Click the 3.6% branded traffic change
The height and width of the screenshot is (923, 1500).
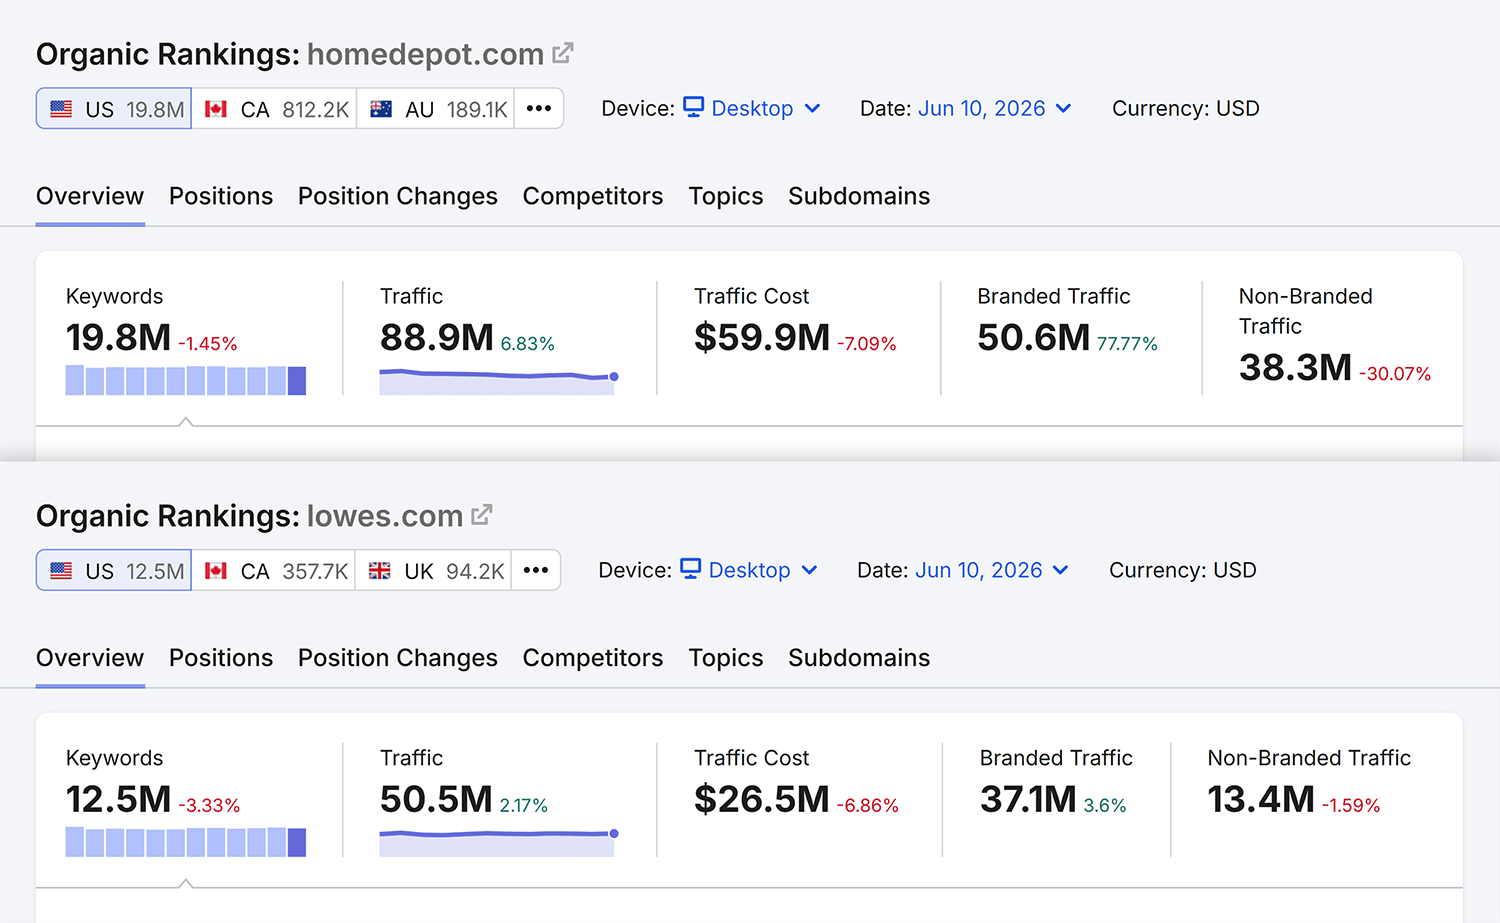point(1105,806)
